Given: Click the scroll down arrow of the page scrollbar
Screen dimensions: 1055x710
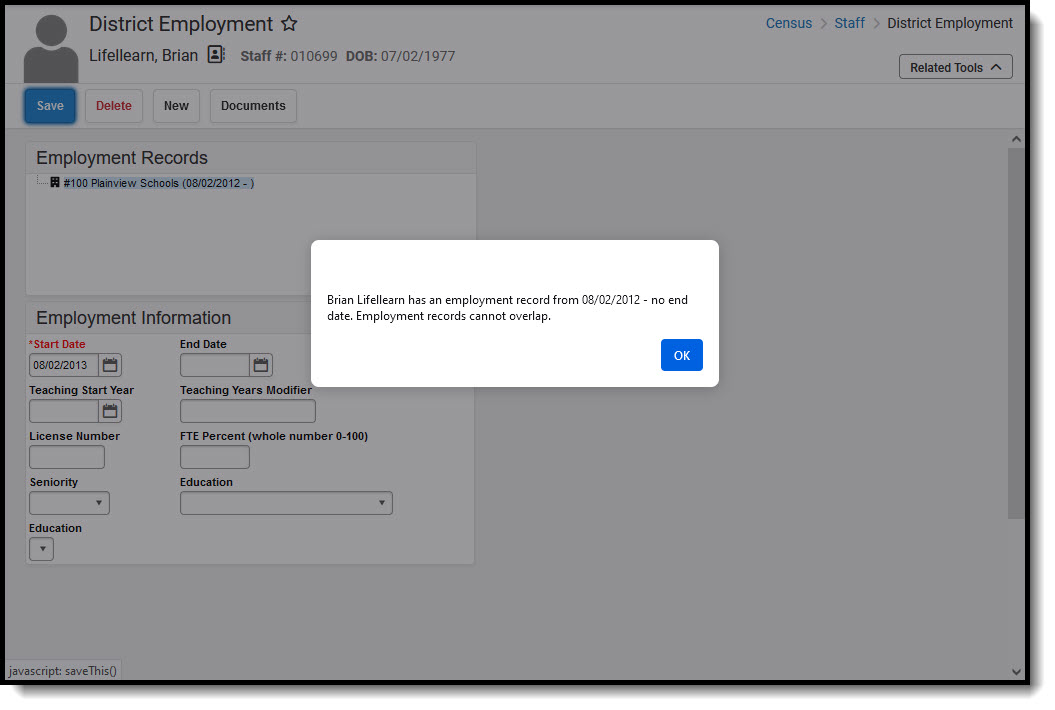Looking at the screenshot, I should pos(1016,671).
